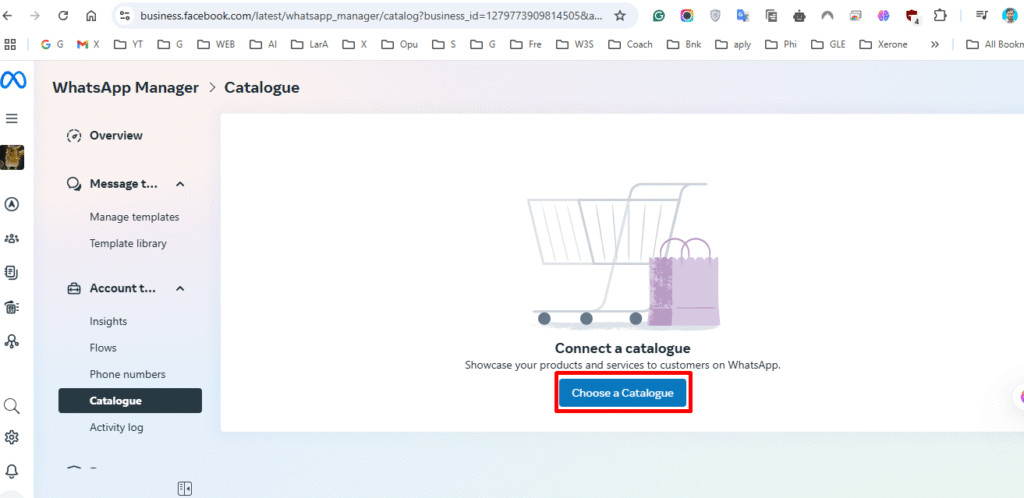Viewport: 1024px width, 498px height.
Task: Bookmark this page with the star icon
Action: (620, 16)
